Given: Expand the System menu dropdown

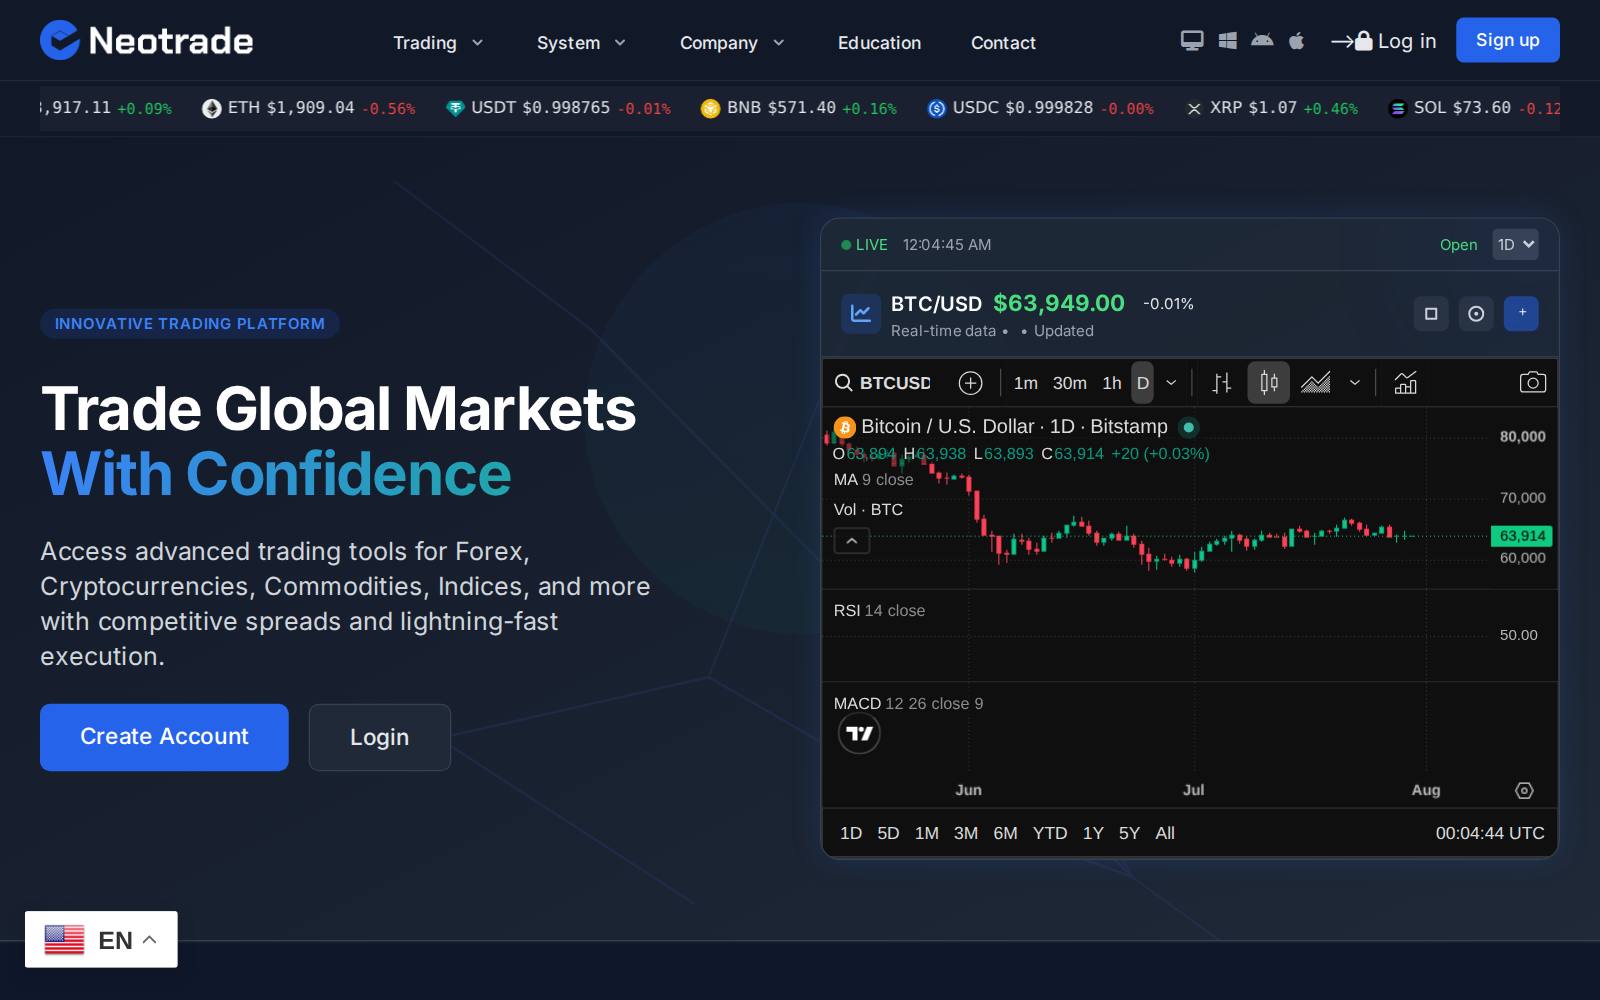Looking at the screenshot, I should 581,43.
